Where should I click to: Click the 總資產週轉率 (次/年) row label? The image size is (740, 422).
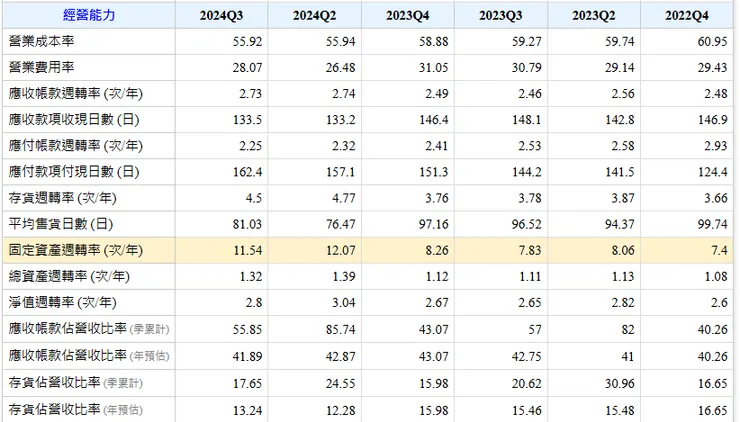point(69,276)
